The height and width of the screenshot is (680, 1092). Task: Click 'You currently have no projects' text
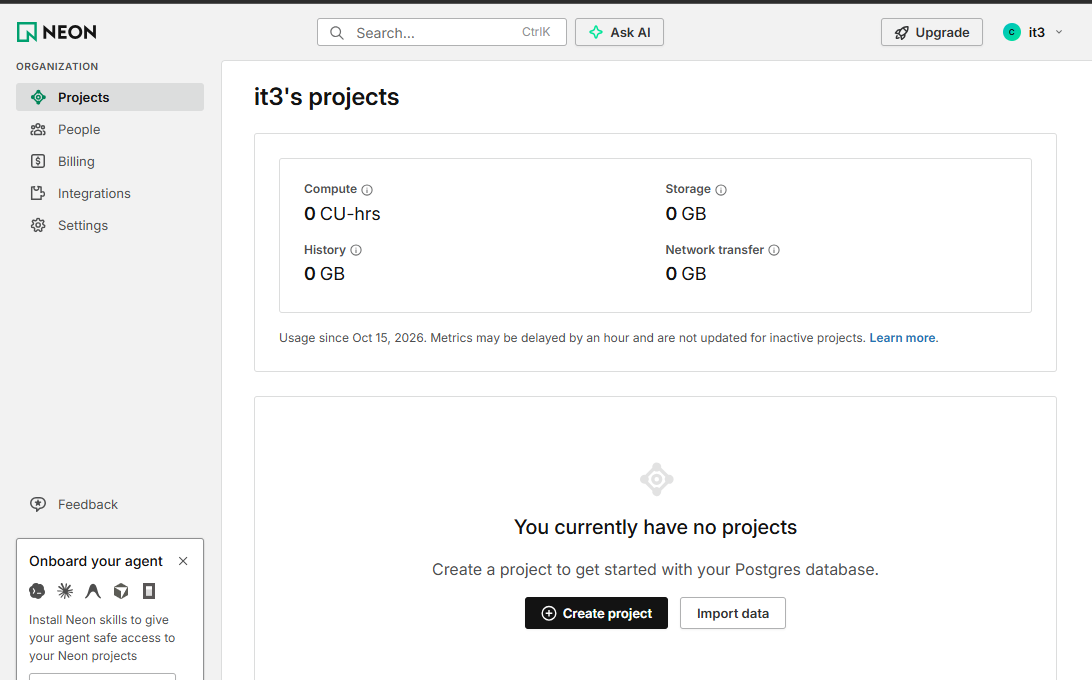coord(655,527)
